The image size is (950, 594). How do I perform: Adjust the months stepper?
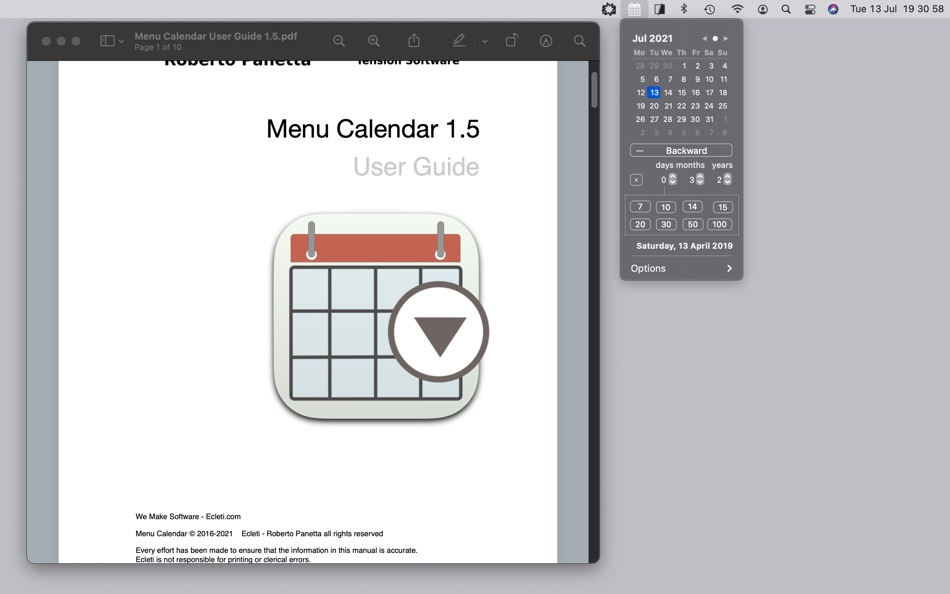(700, 179)
